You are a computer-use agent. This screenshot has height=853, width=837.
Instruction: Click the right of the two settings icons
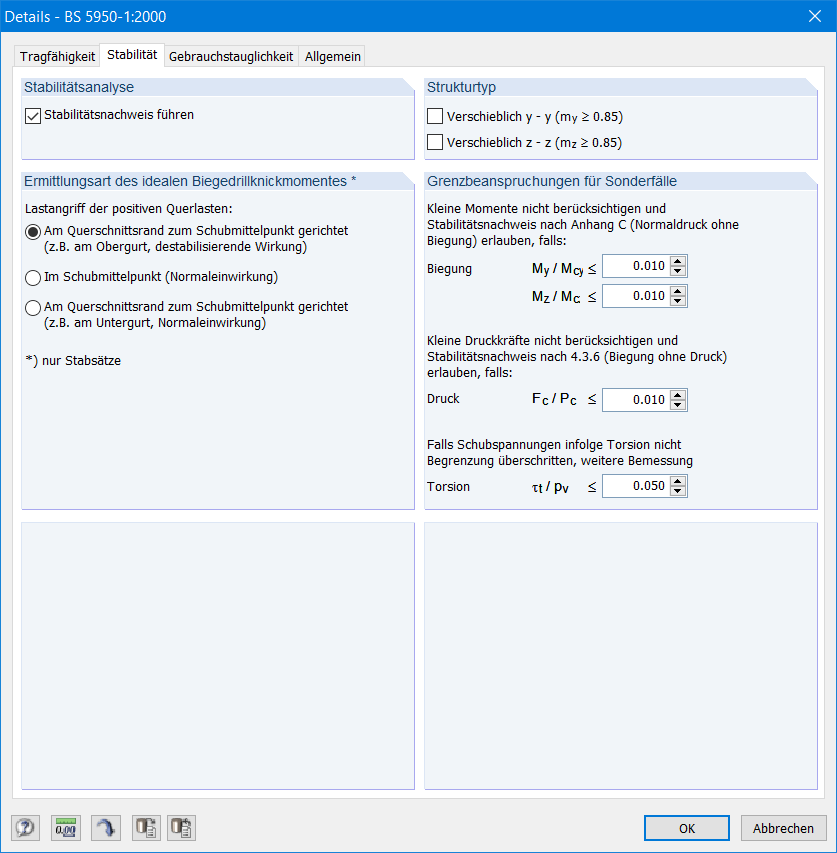pos(182,827)
